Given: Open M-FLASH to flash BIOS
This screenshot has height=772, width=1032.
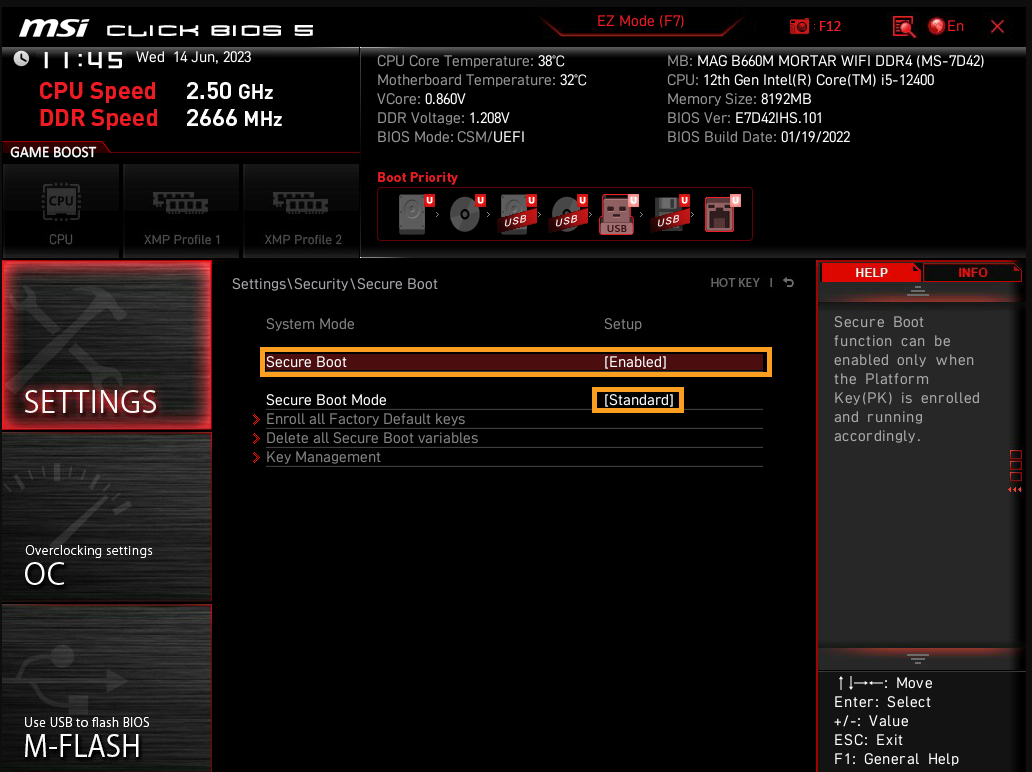Looking at the screenshot, I should [107, 688].
